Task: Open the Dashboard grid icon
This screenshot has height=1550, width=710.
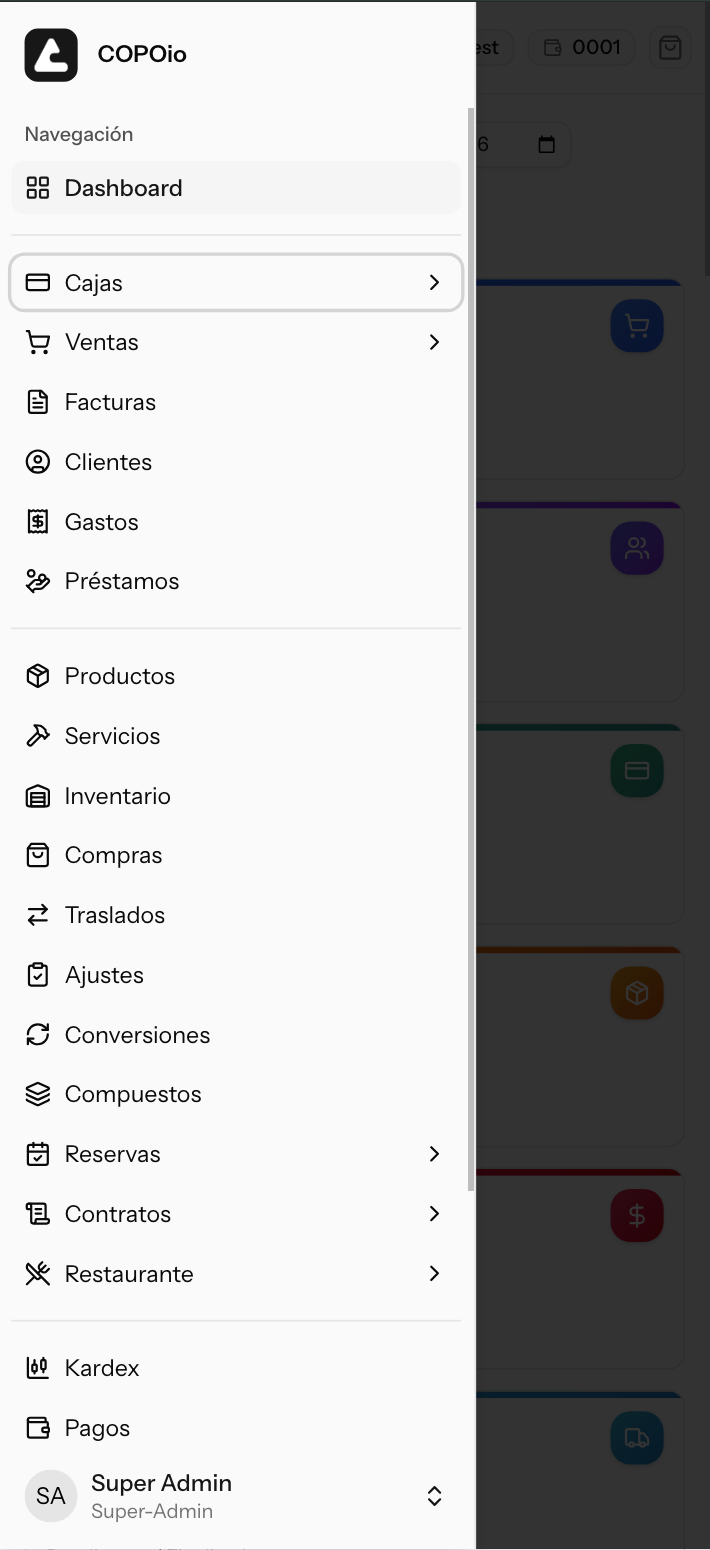Action: tap(38, 188)
